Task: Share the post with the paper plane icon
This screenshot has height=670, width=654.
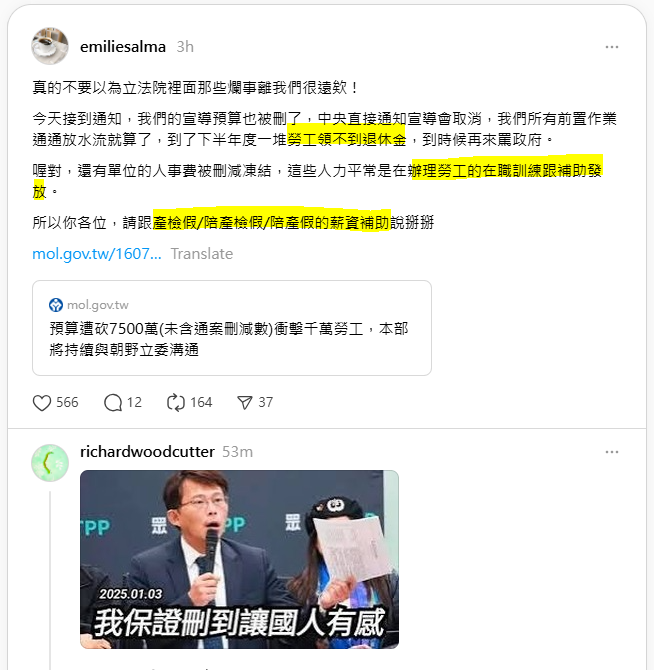Action: pyautogui.click(x=245, y=403)
